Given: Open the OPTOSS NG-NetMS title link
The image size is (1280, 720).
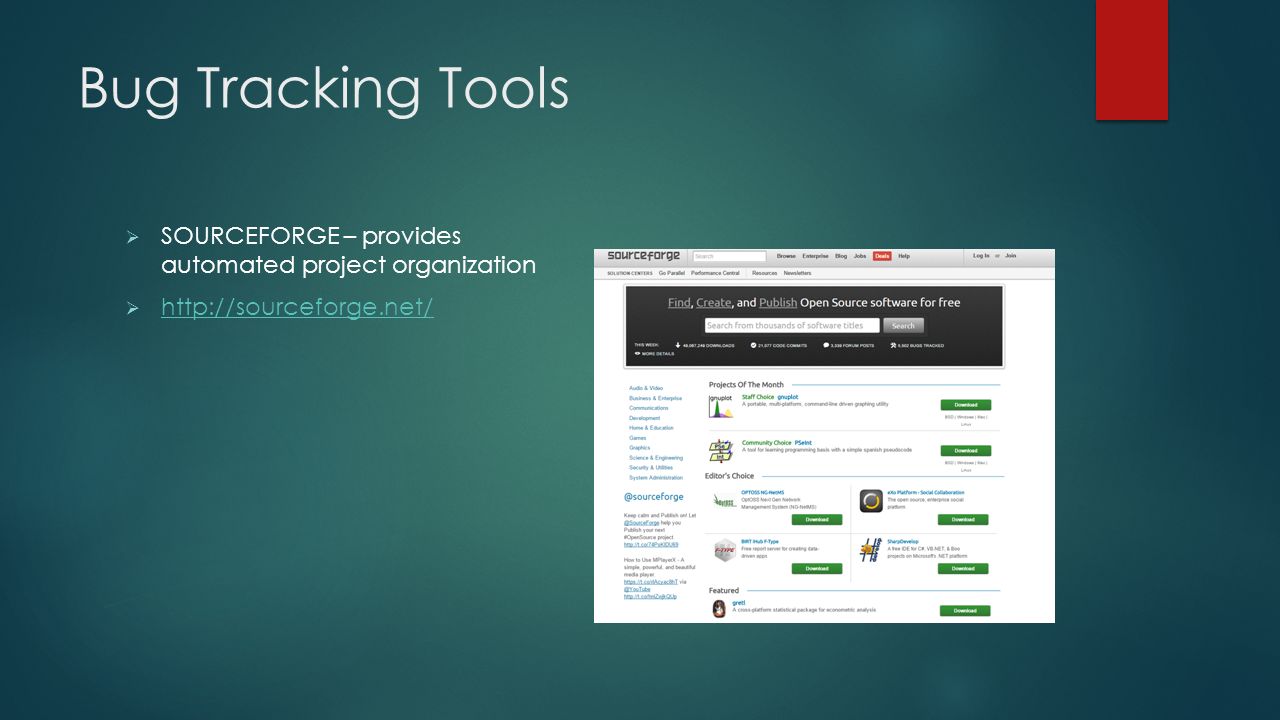Looking at the screenshot, I should click(x=763, y=492).
